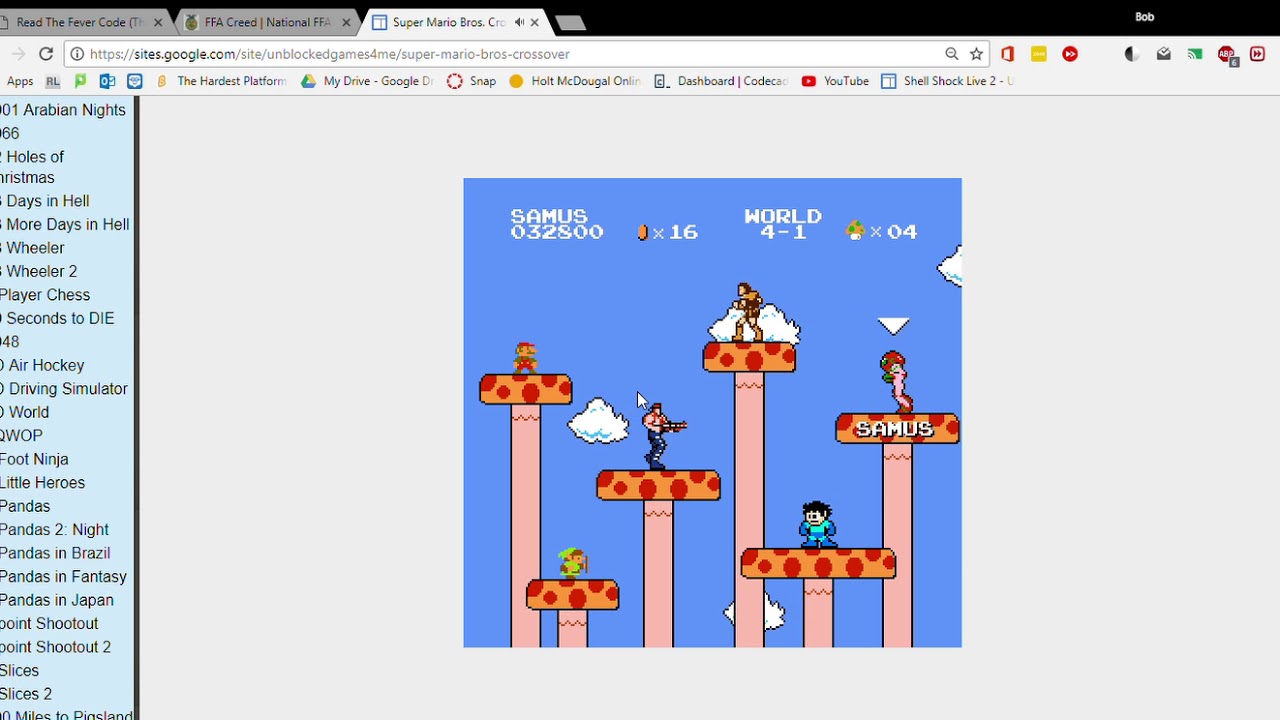Open a new tab button

click(x=570, y=23)
